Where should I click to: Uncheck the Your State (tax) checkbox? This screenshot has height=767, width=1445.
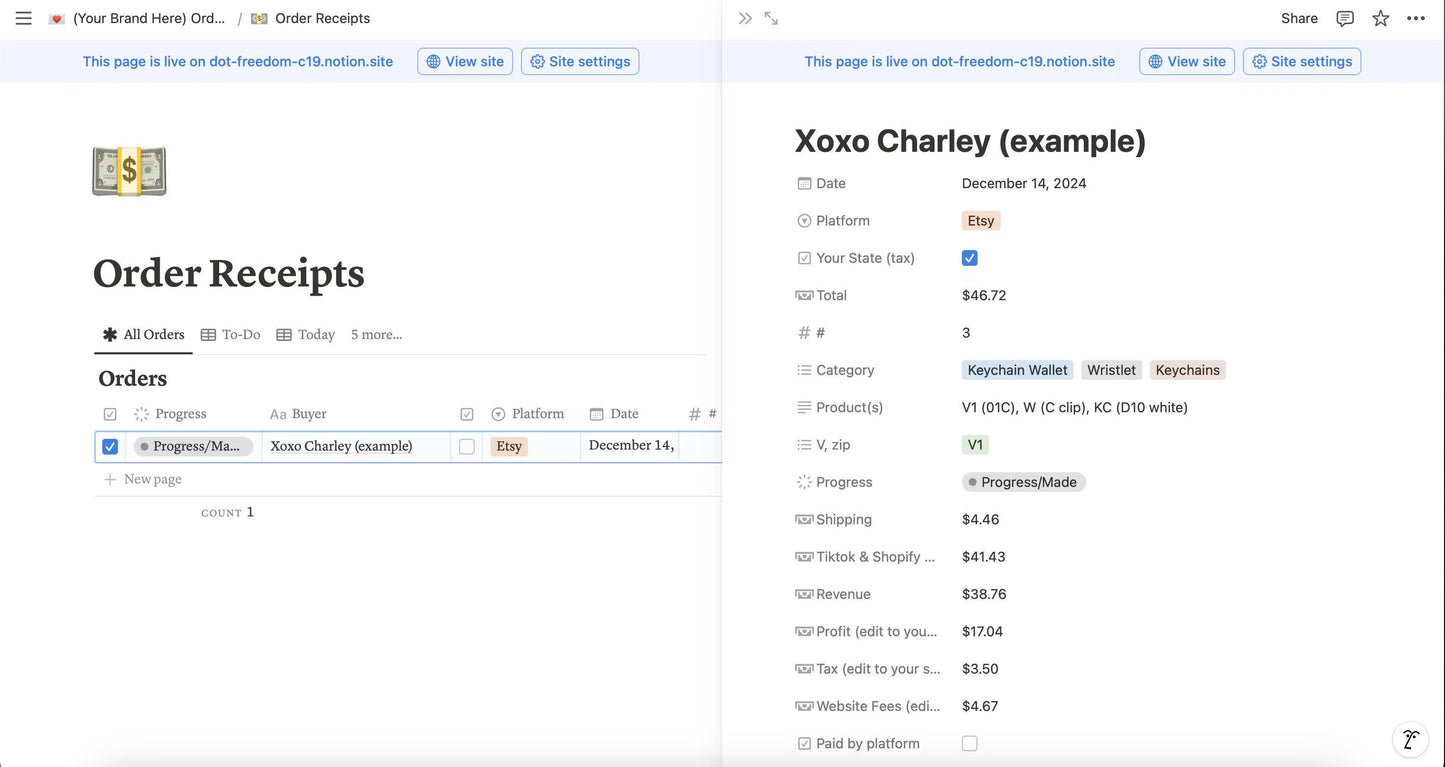pyautogui.click(x=968, y=256)
